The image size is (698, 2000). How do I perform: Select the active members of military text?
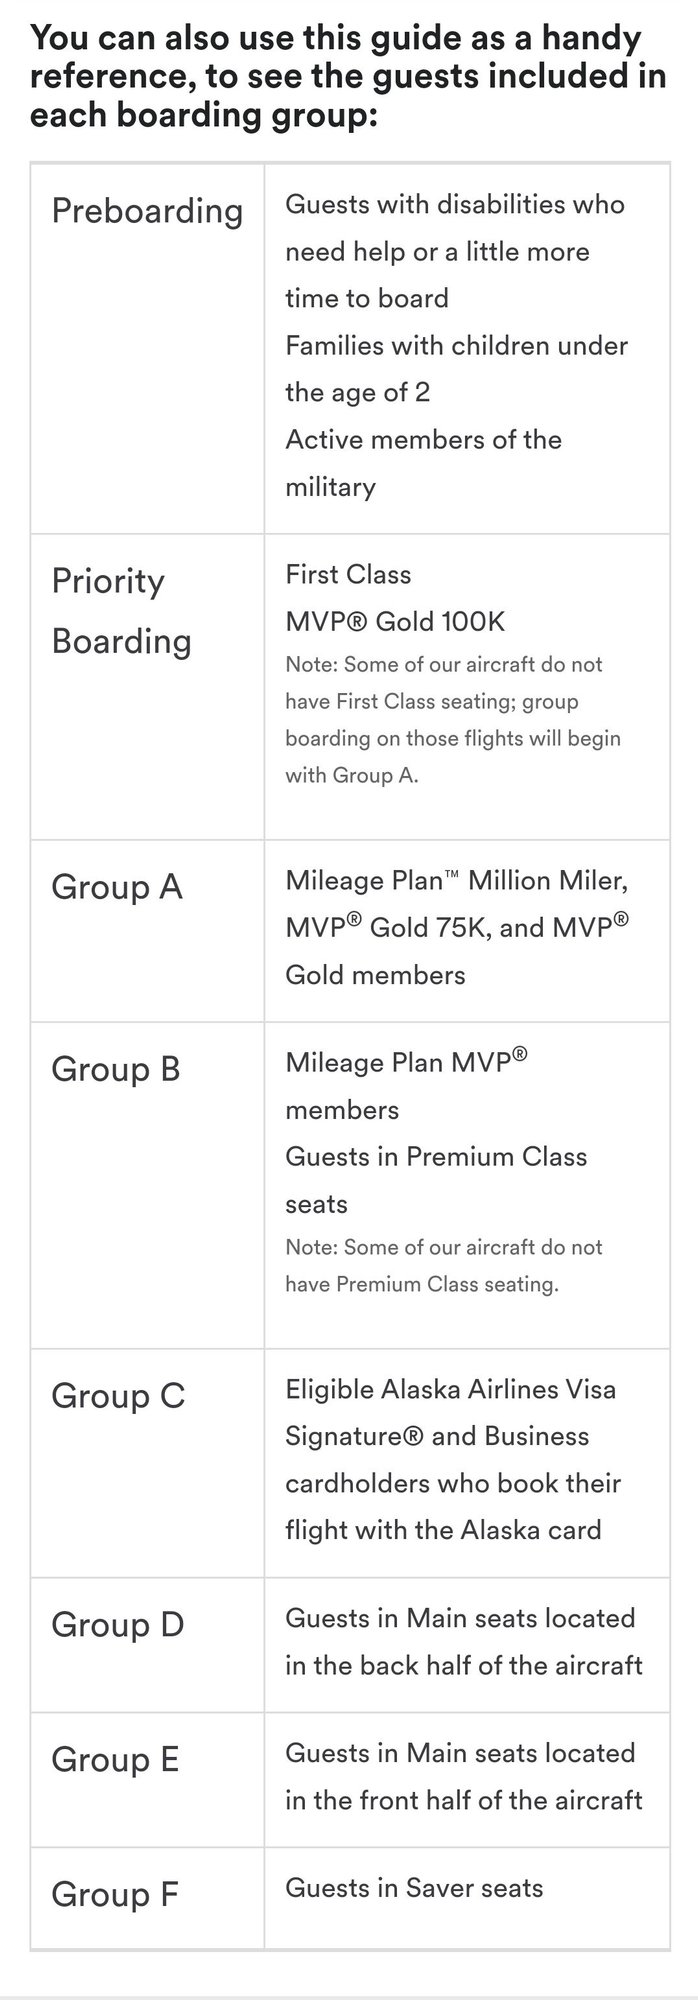[423, 463]
